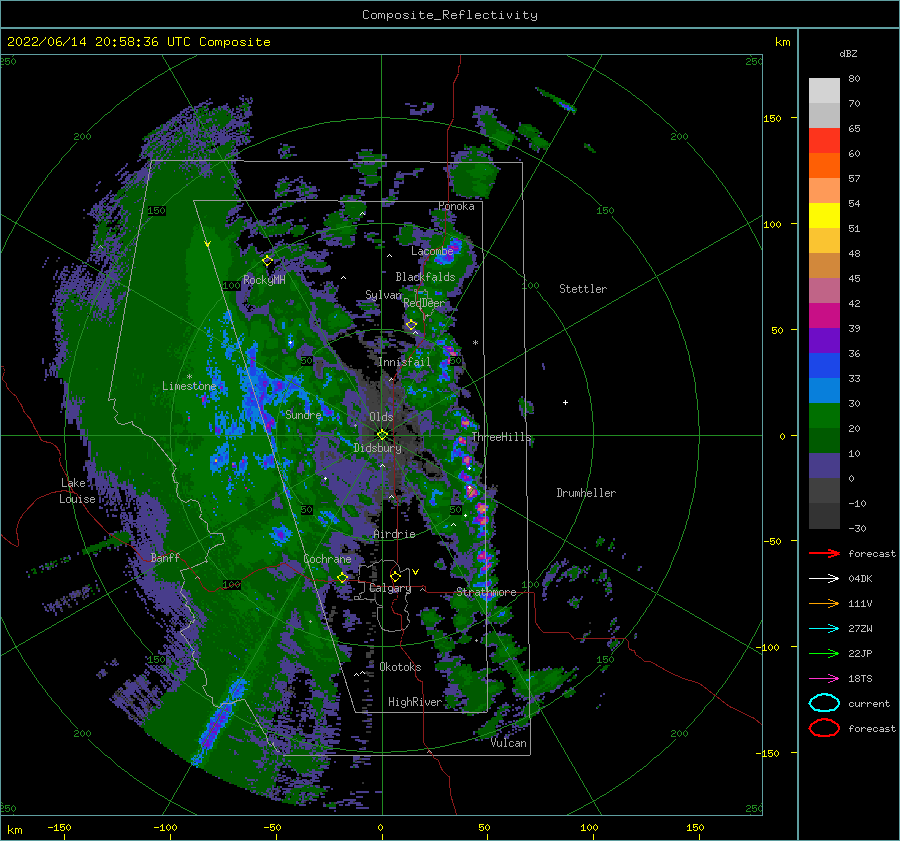
Task: Click the Ponoka city label
Action: (456, 206)
